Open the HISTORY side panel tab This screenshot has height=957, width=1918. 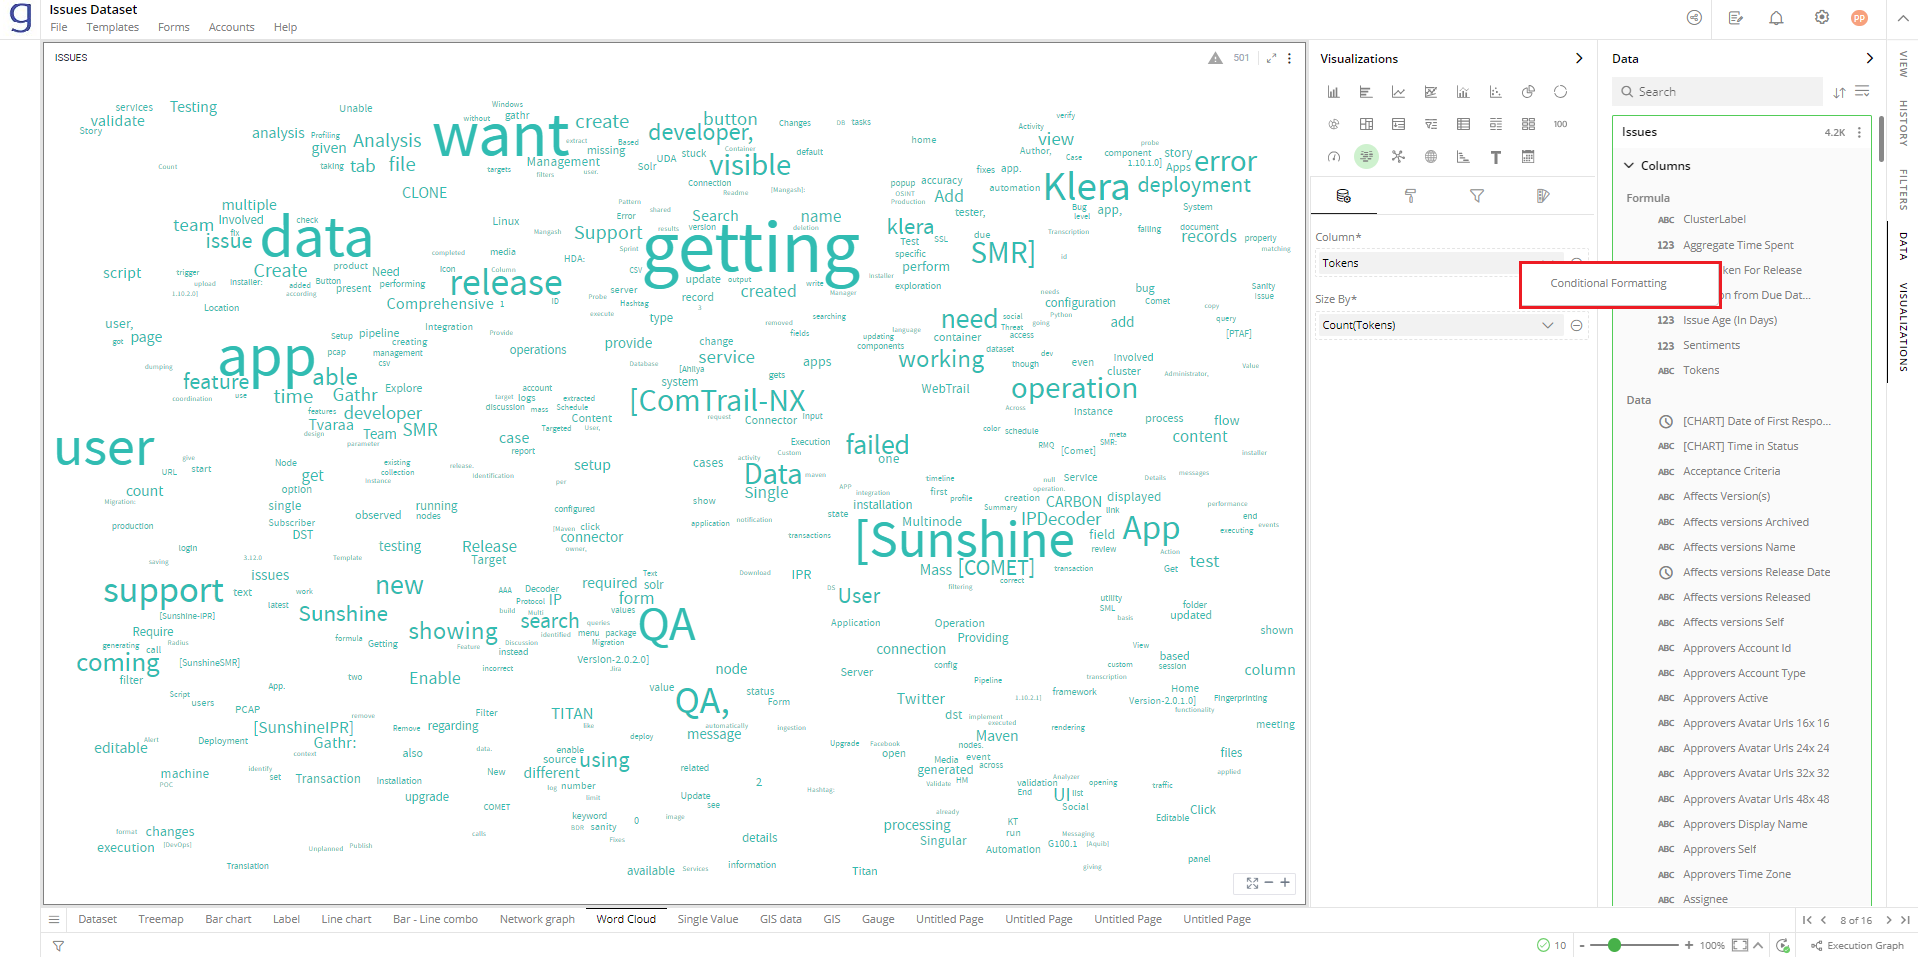click(1903, 123)
